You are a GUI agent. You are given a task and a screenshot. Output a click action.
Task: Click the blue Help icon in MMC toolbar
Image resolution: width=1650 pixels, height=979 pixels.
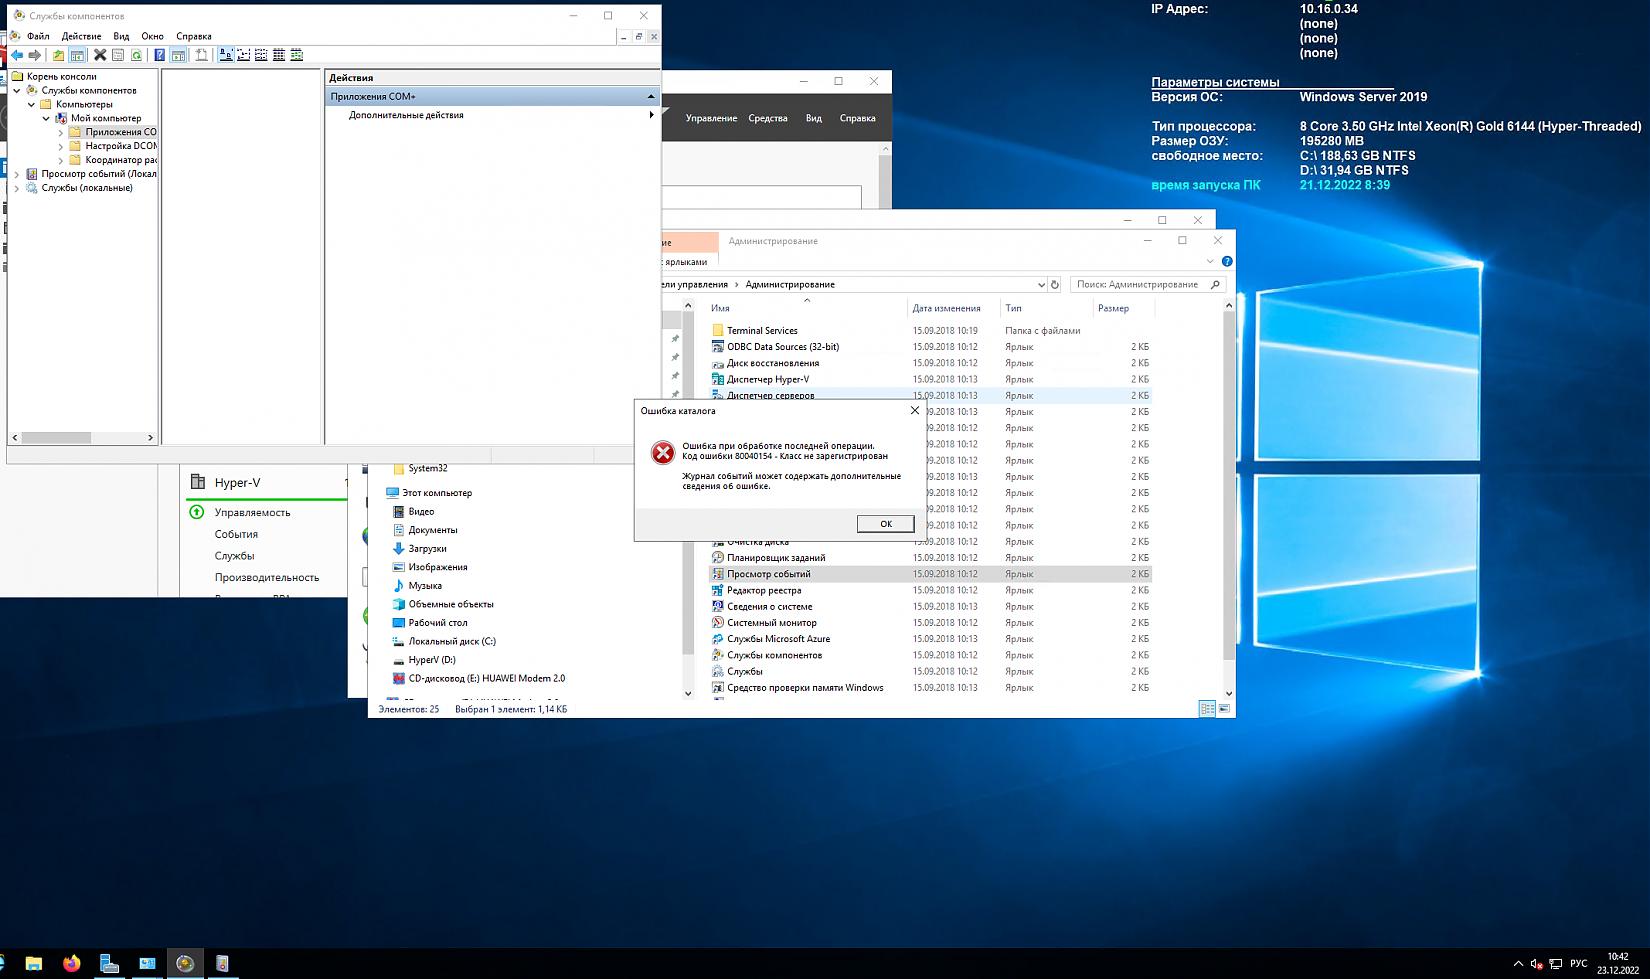(159, 55)
